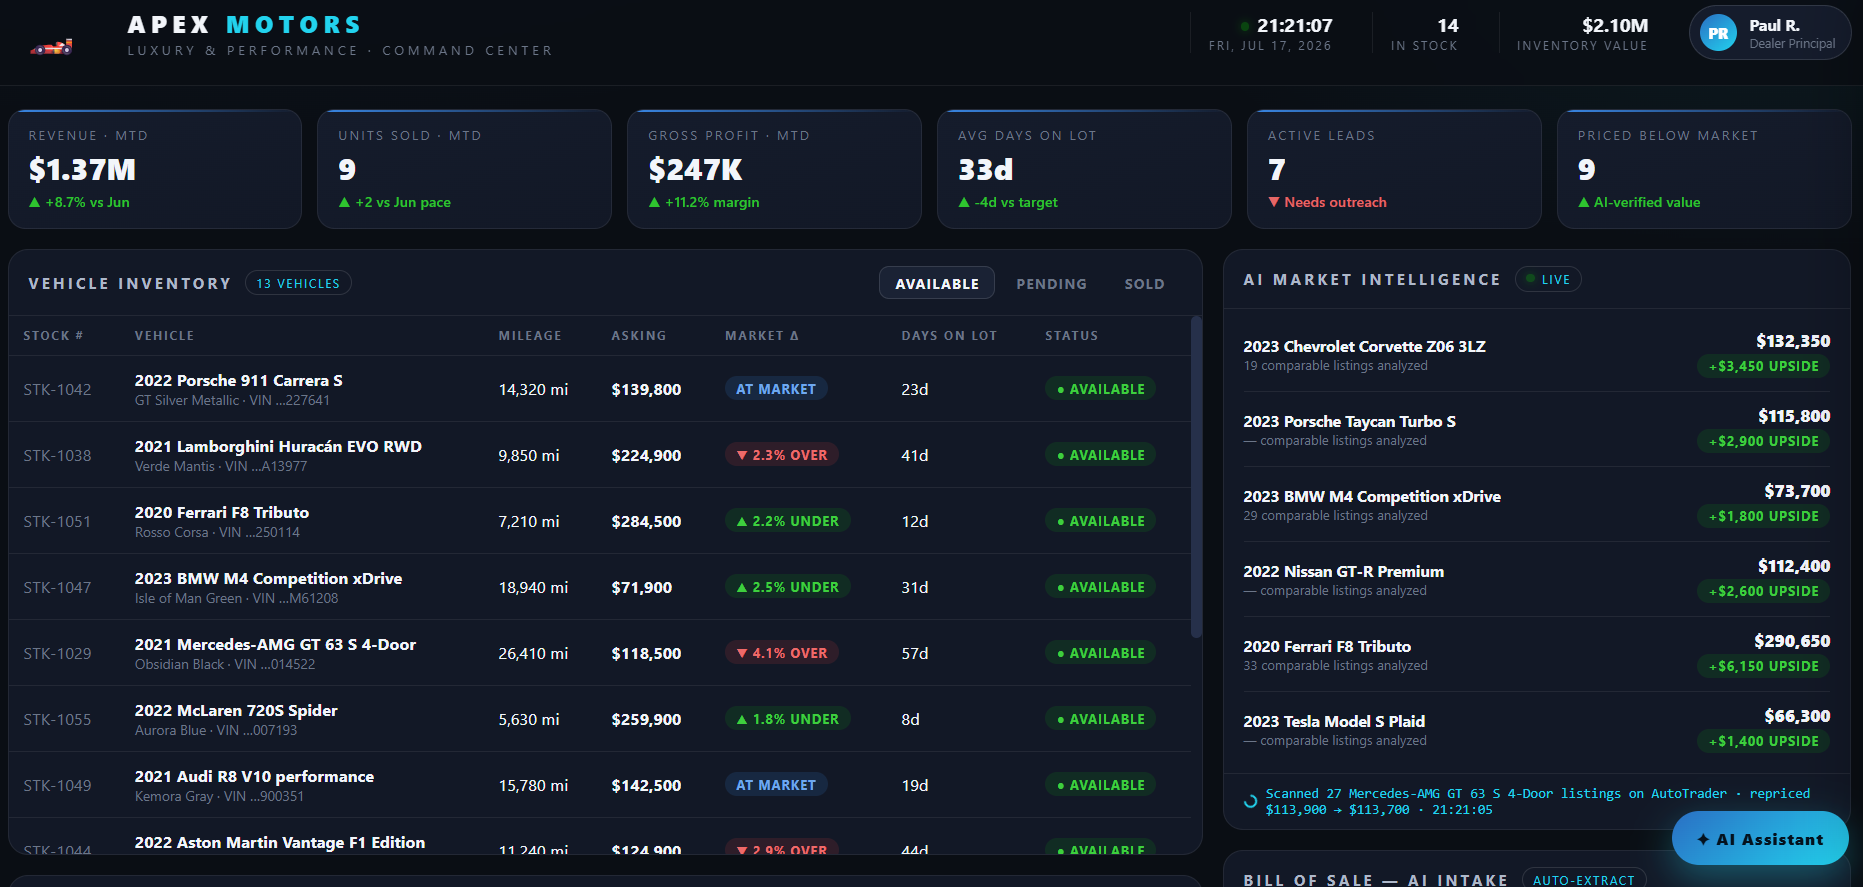
Task: Open the Active Leads card
Action: click(1394, 169)
